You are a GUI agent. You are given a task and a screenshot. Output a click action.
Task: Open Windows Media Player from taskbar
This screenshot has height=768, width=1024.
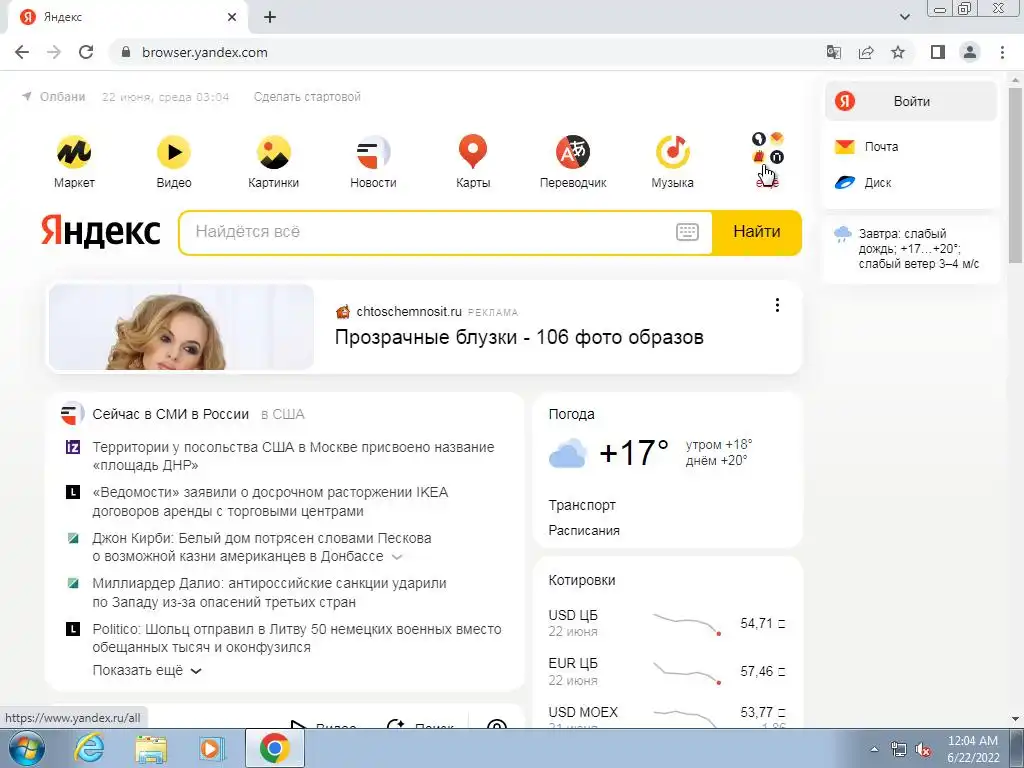pyautogui.click(x=212, y=748)
